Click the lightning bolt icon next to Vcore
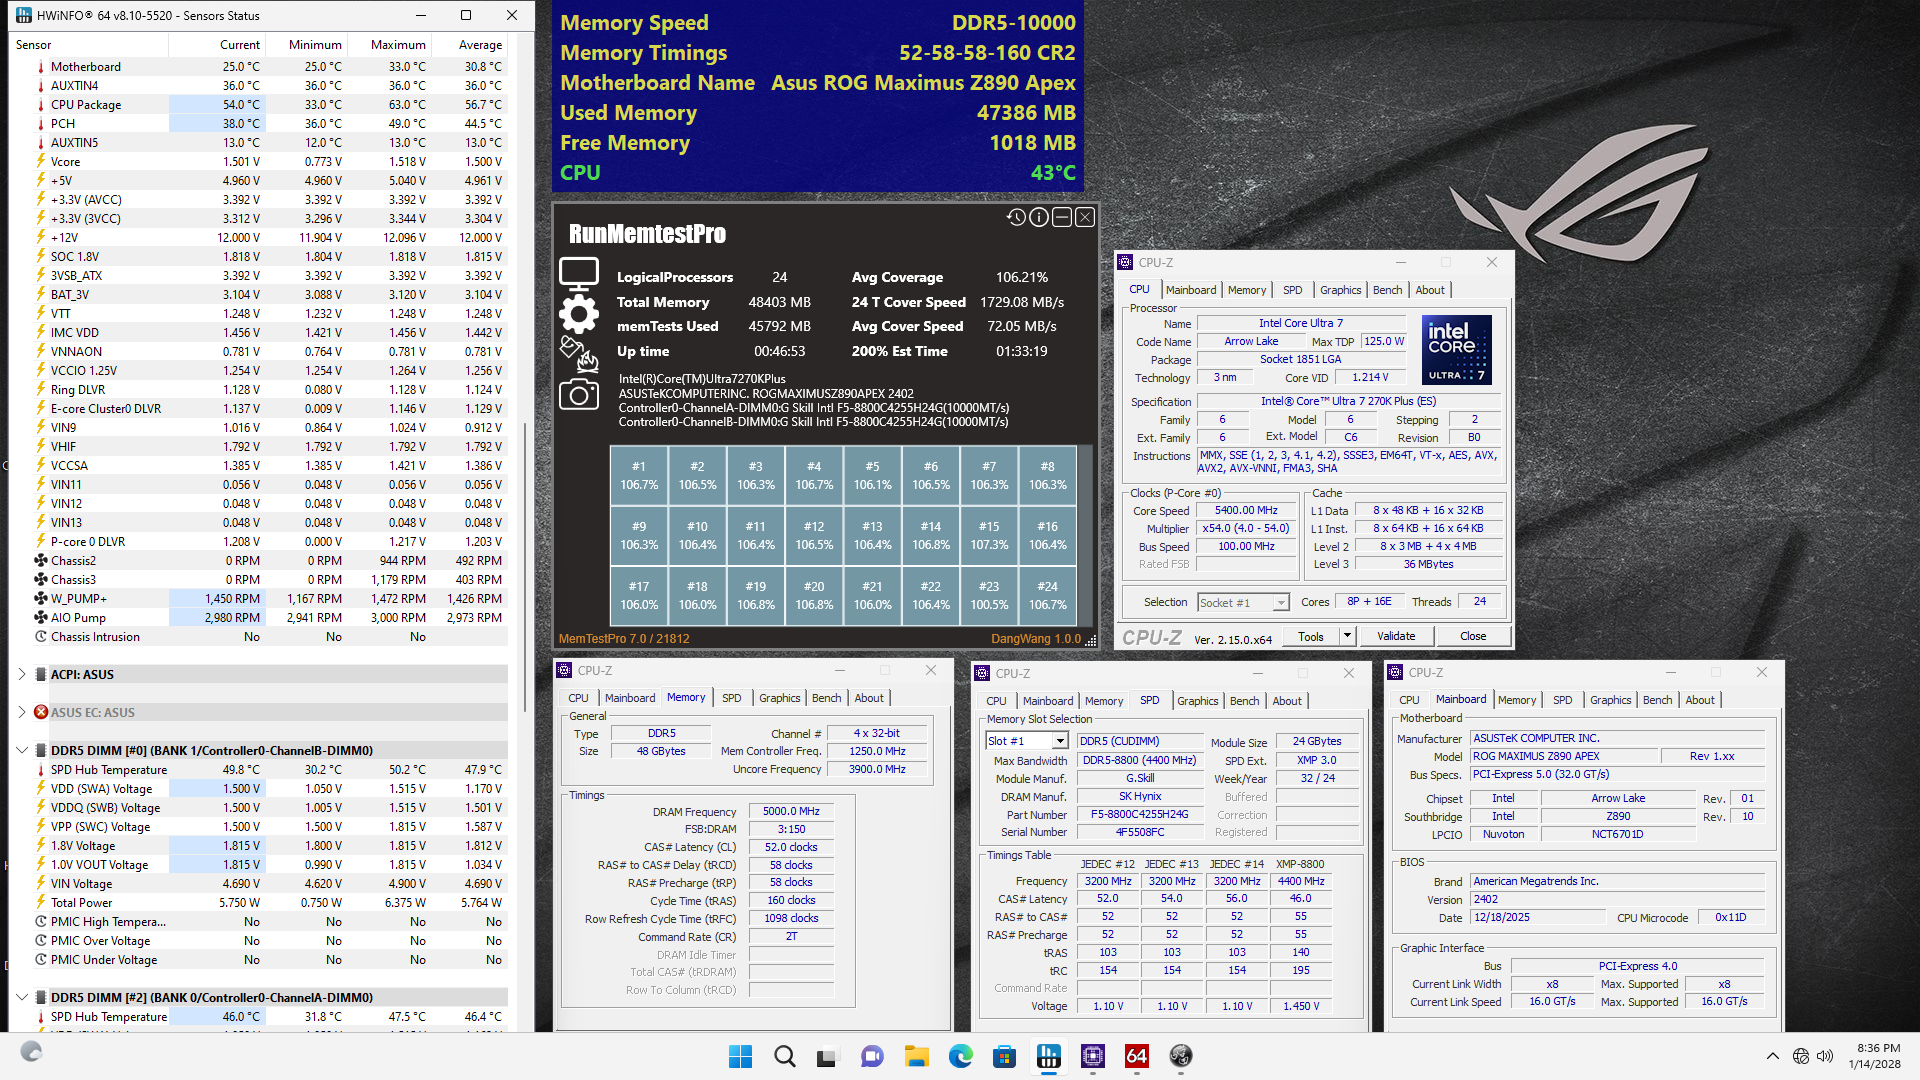The width and height of the screenshot is (1920, 1080). [x=41, y=161]
